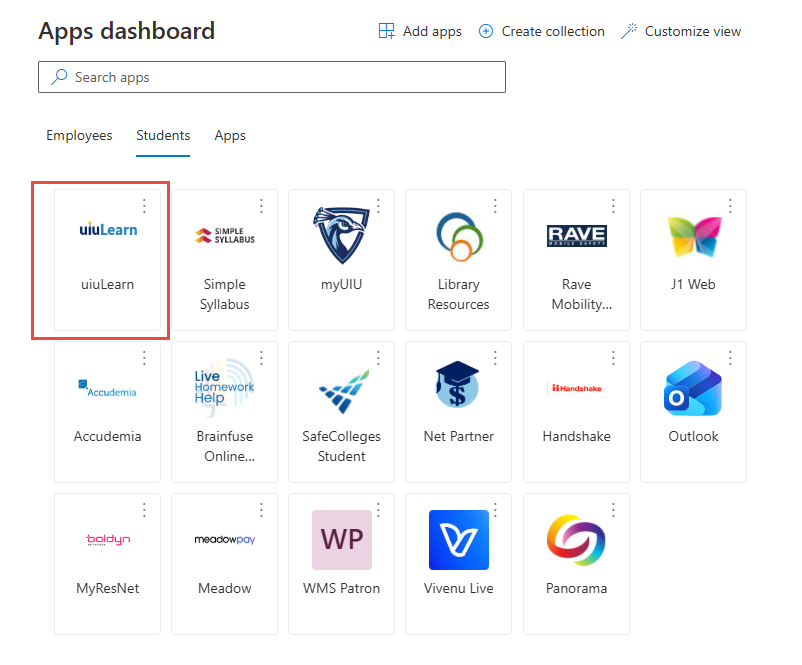Open the Live Homework Help Brainfuse icon
This screenshot has height=665, width=802.
[x=225, y=388]
